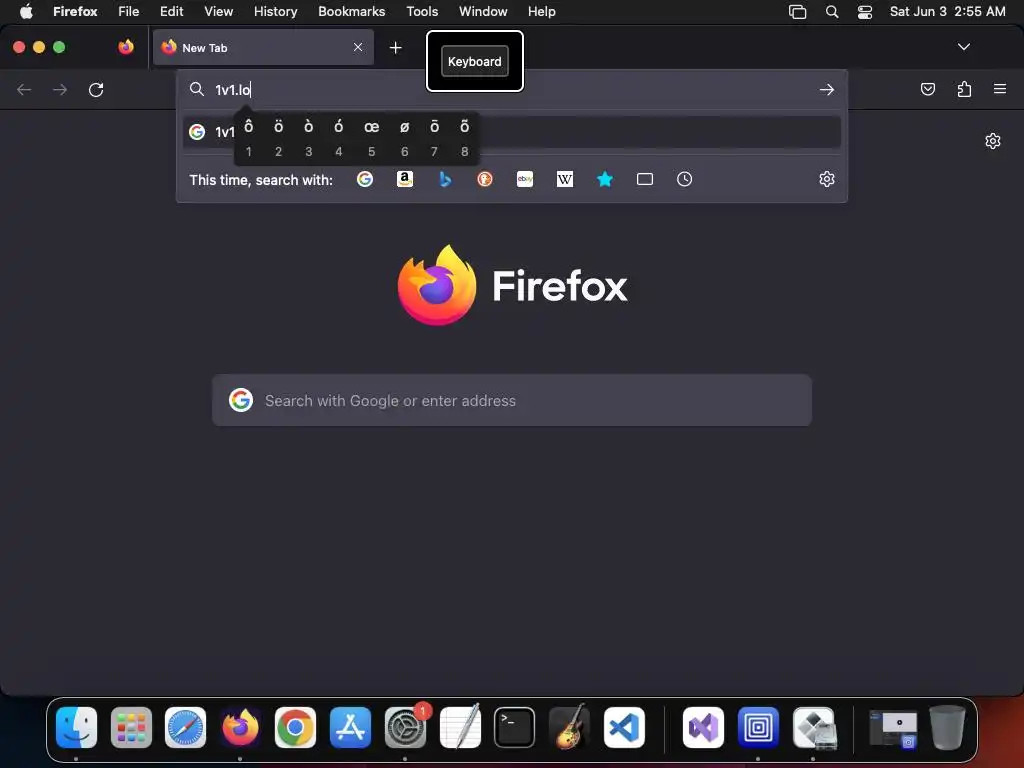Search bookmarks via the star icon

(605, 179)
